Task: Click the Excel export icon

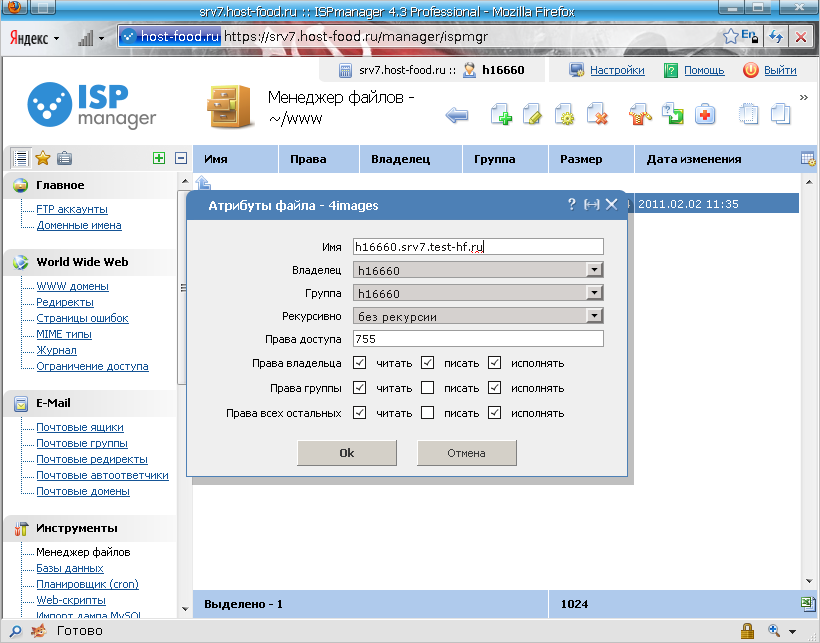Action: 808,604
